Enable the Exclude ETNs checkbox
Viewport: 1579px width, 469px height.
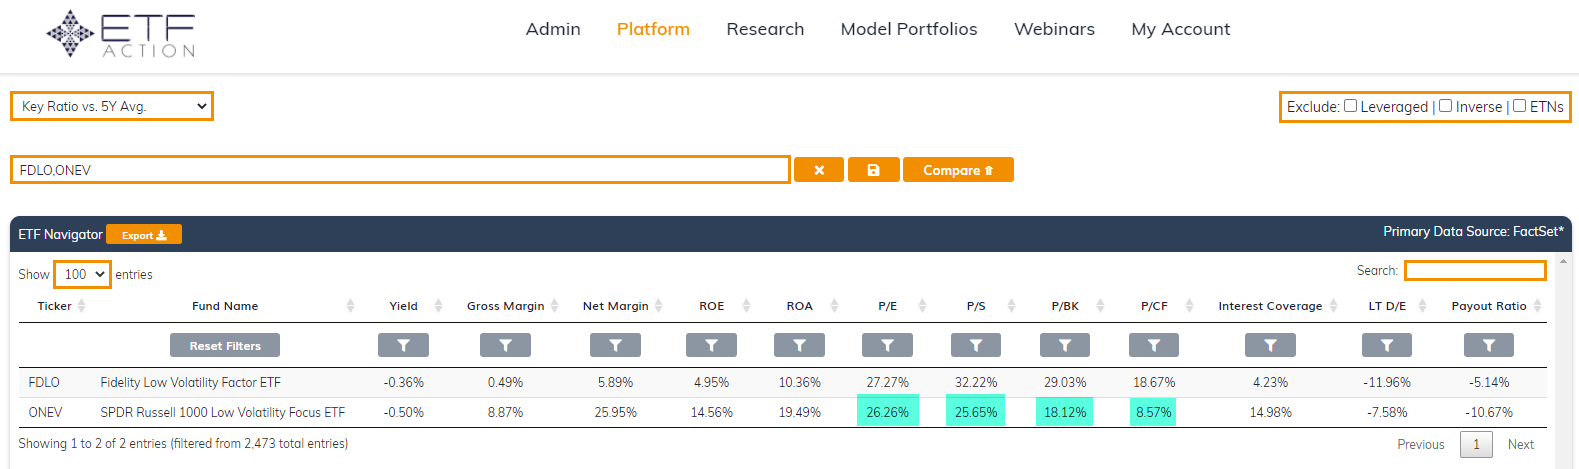[x=1519, y=106]
